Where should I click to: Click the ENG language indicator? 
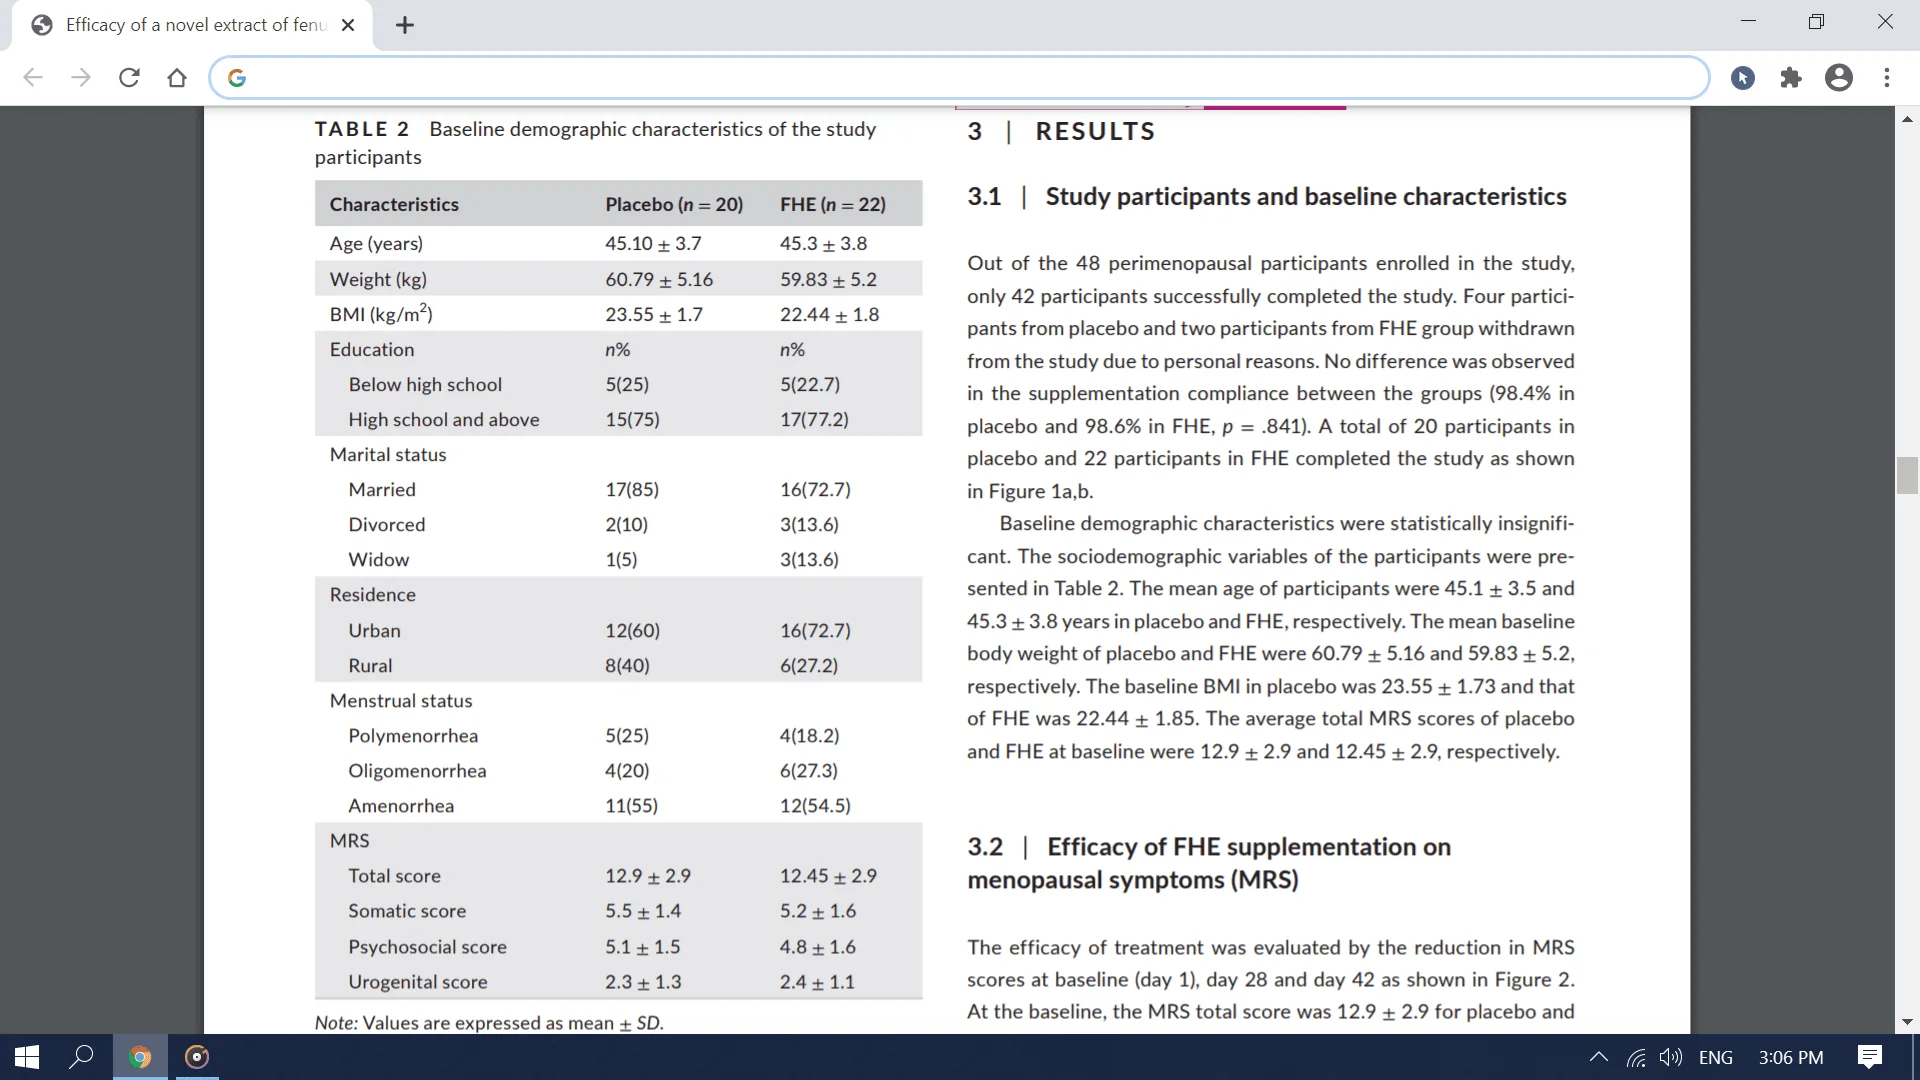click(x=1716, y=1057)
